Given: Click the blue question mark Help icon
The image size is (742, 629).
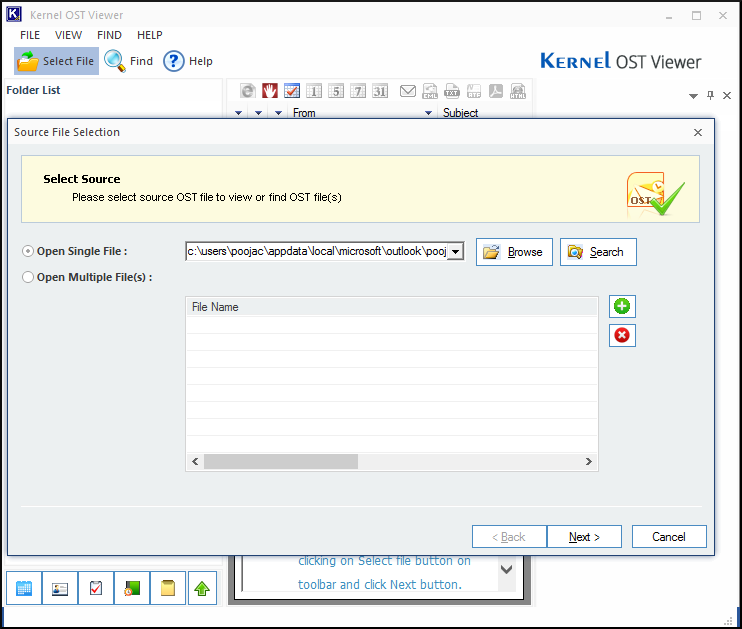Looking at the screenshot, I should [x=174, y=61].
